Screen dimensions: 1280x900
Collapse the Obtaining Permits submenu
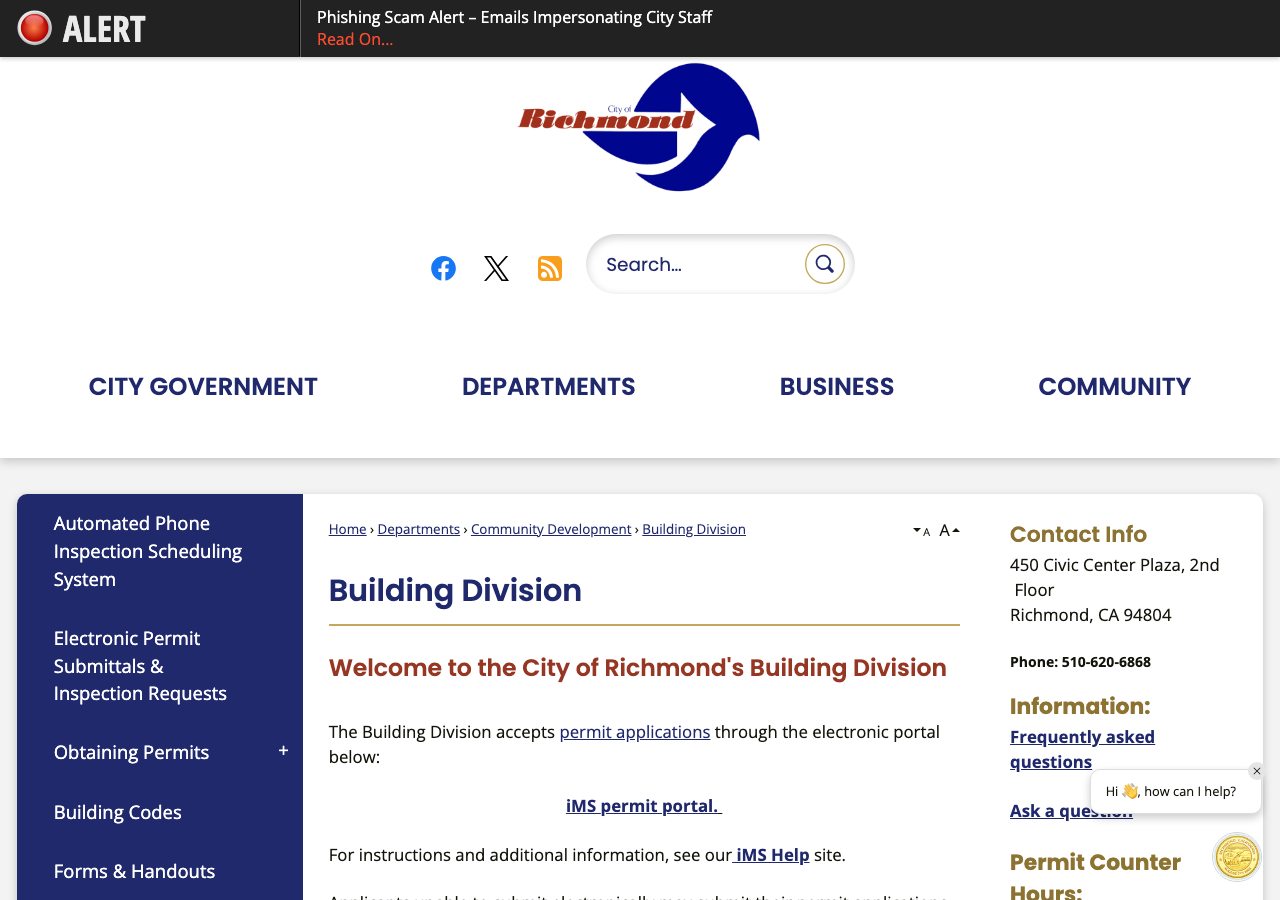pyautogui.click(x=283, y=751)
